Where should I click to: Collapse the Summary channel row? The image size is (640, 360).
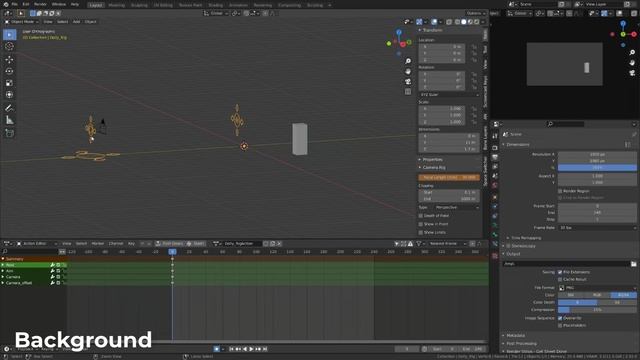click(x=3, y=259)
